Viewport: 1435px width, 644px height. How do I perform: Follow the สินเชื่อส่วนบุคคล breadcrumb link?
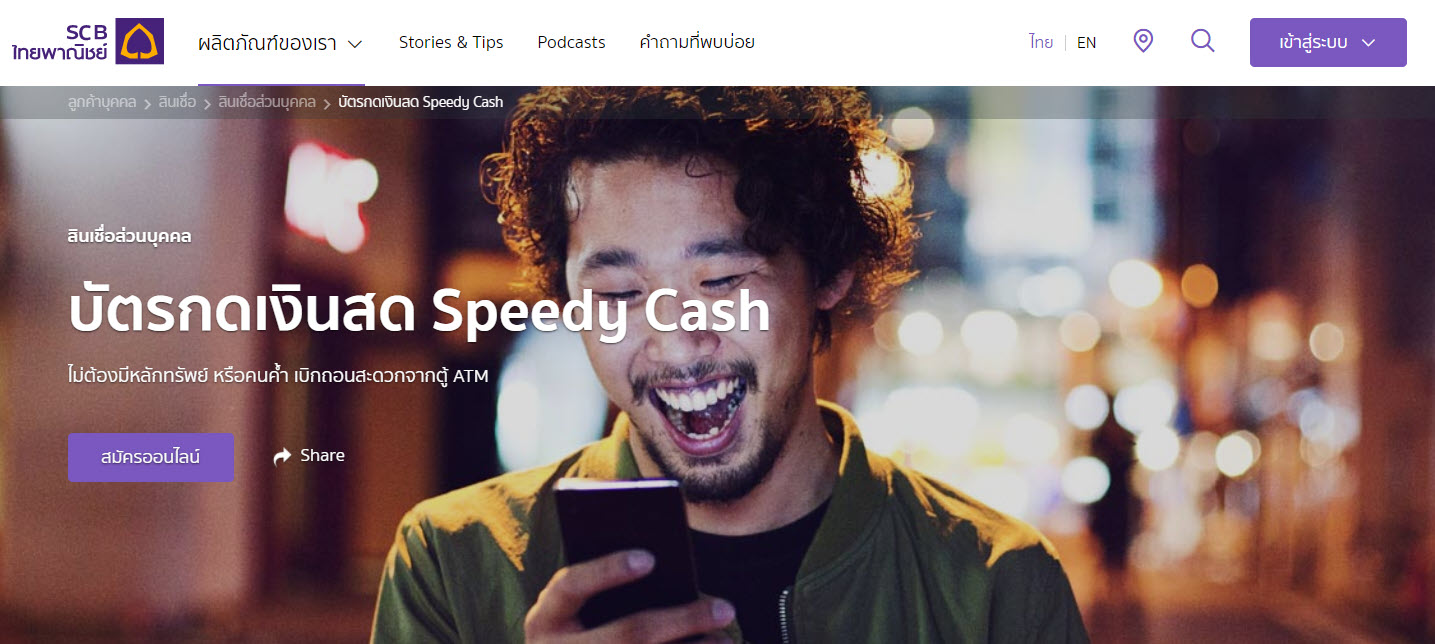(267, 102)
